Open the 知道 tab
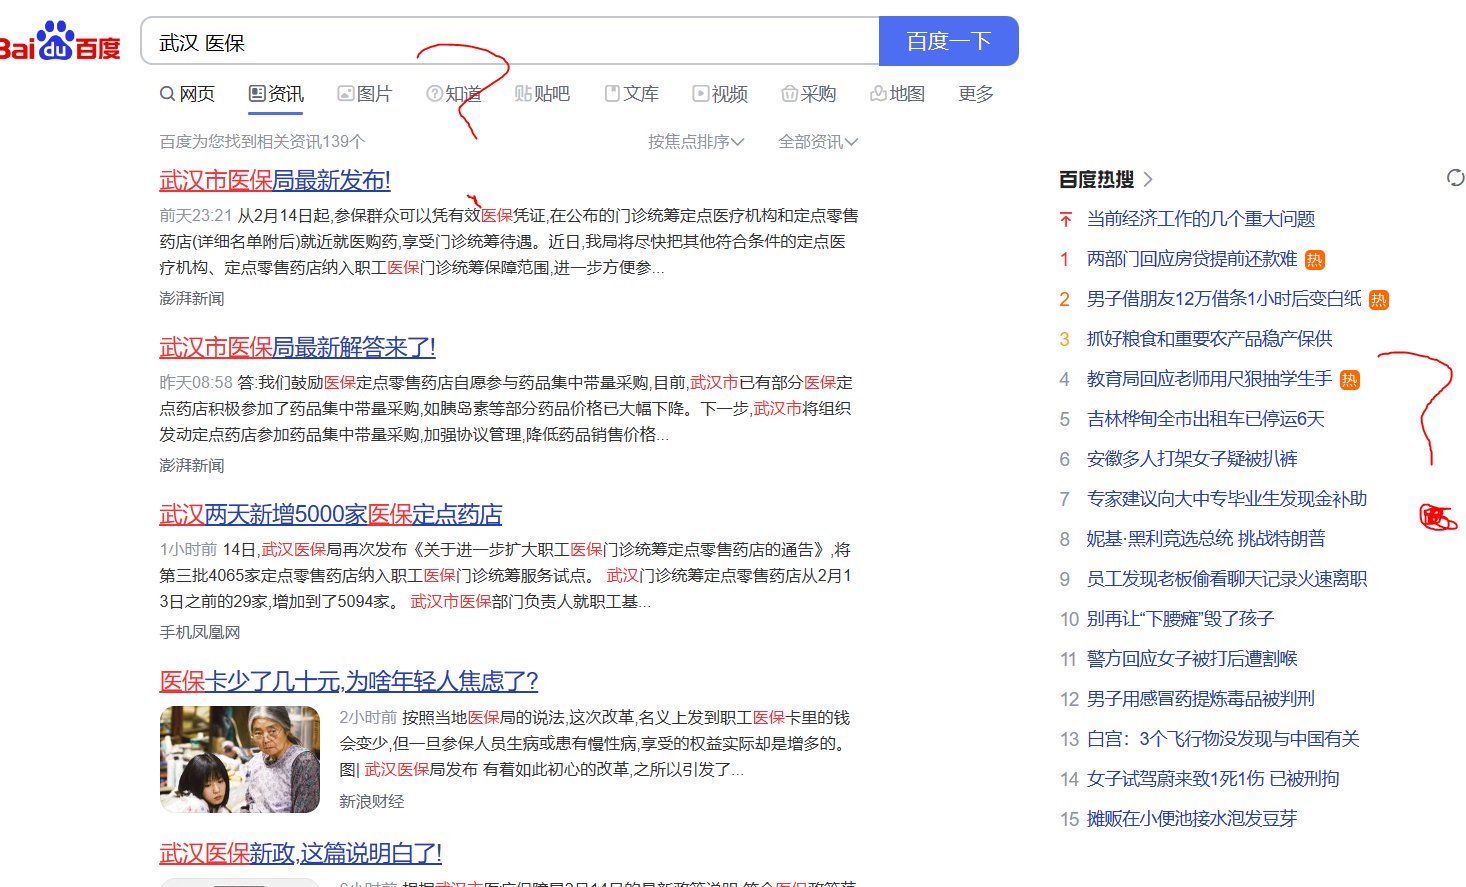Screen dimensions: 1466x887 click(453, 94)
